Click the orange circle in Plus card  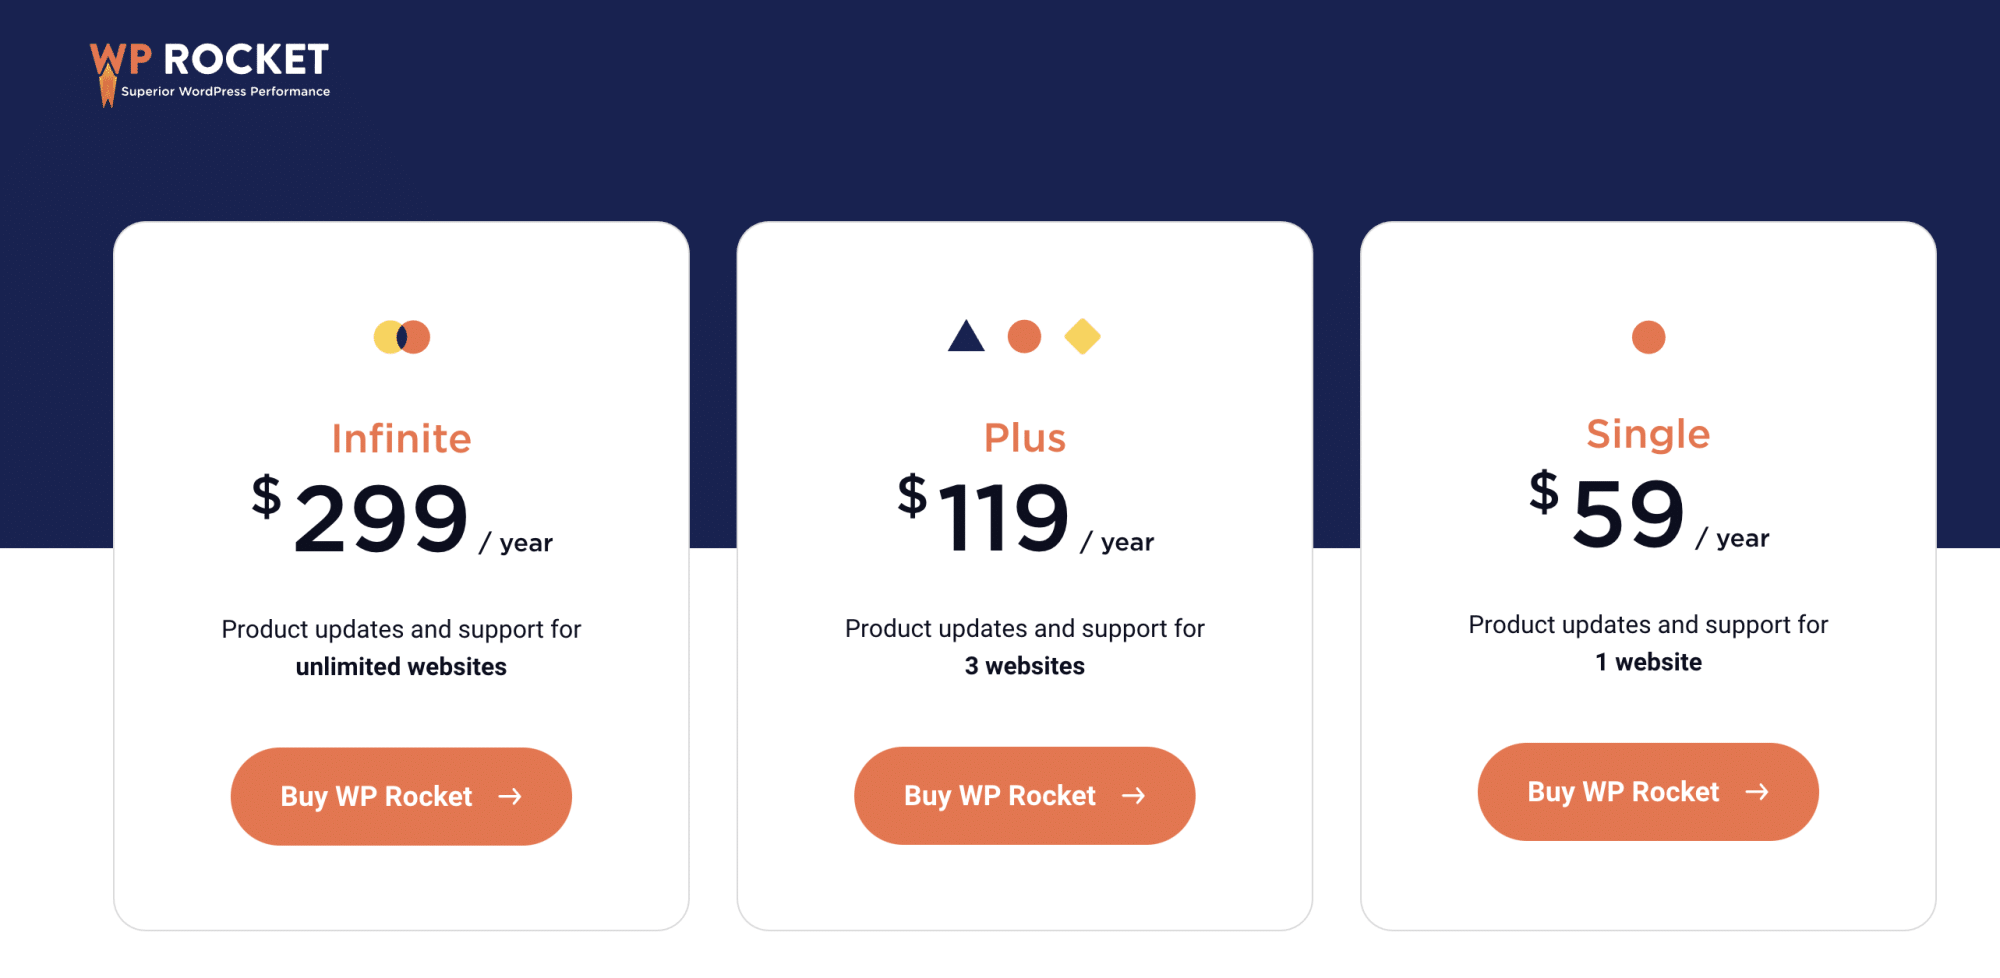pos(1024,337)
